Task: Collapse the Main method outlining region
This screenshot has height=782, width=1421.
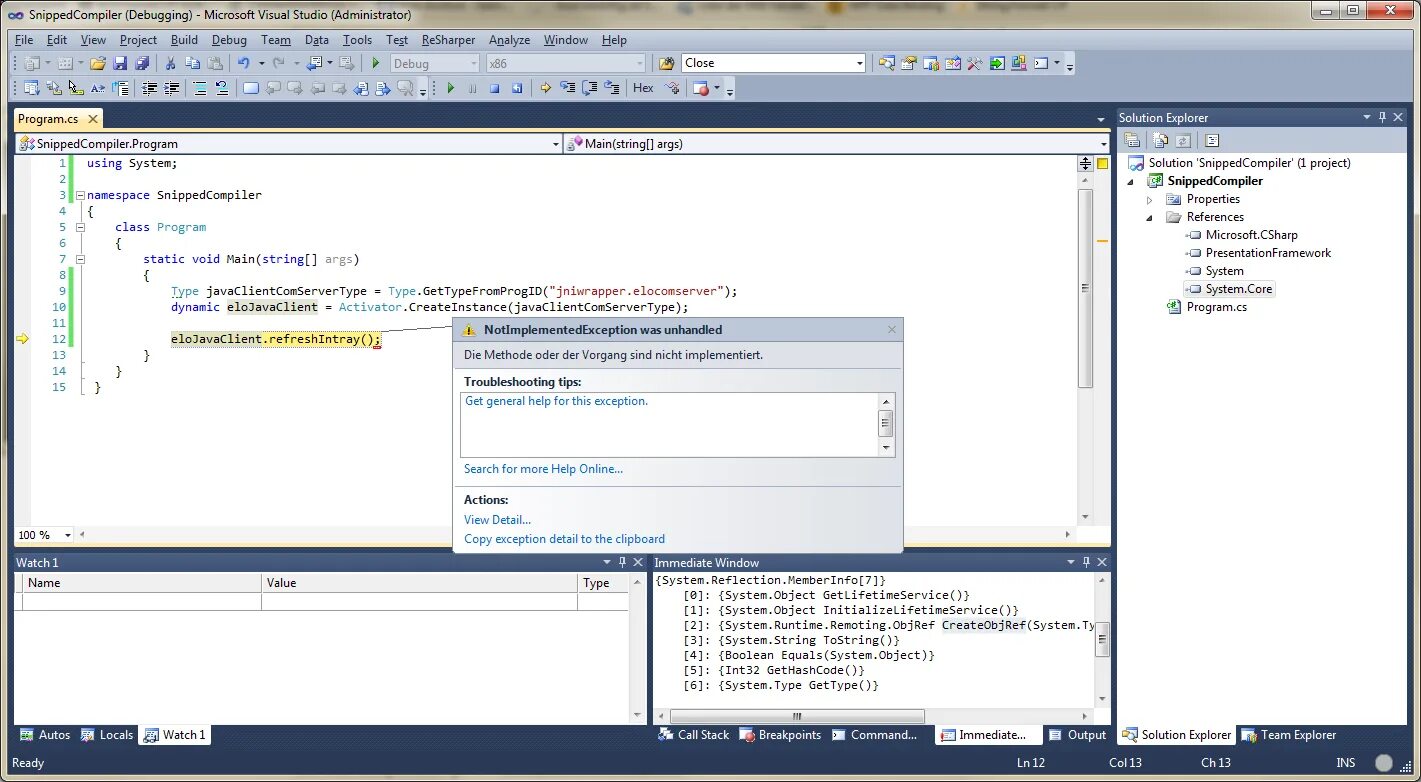Action: click(x=80, y=259)
